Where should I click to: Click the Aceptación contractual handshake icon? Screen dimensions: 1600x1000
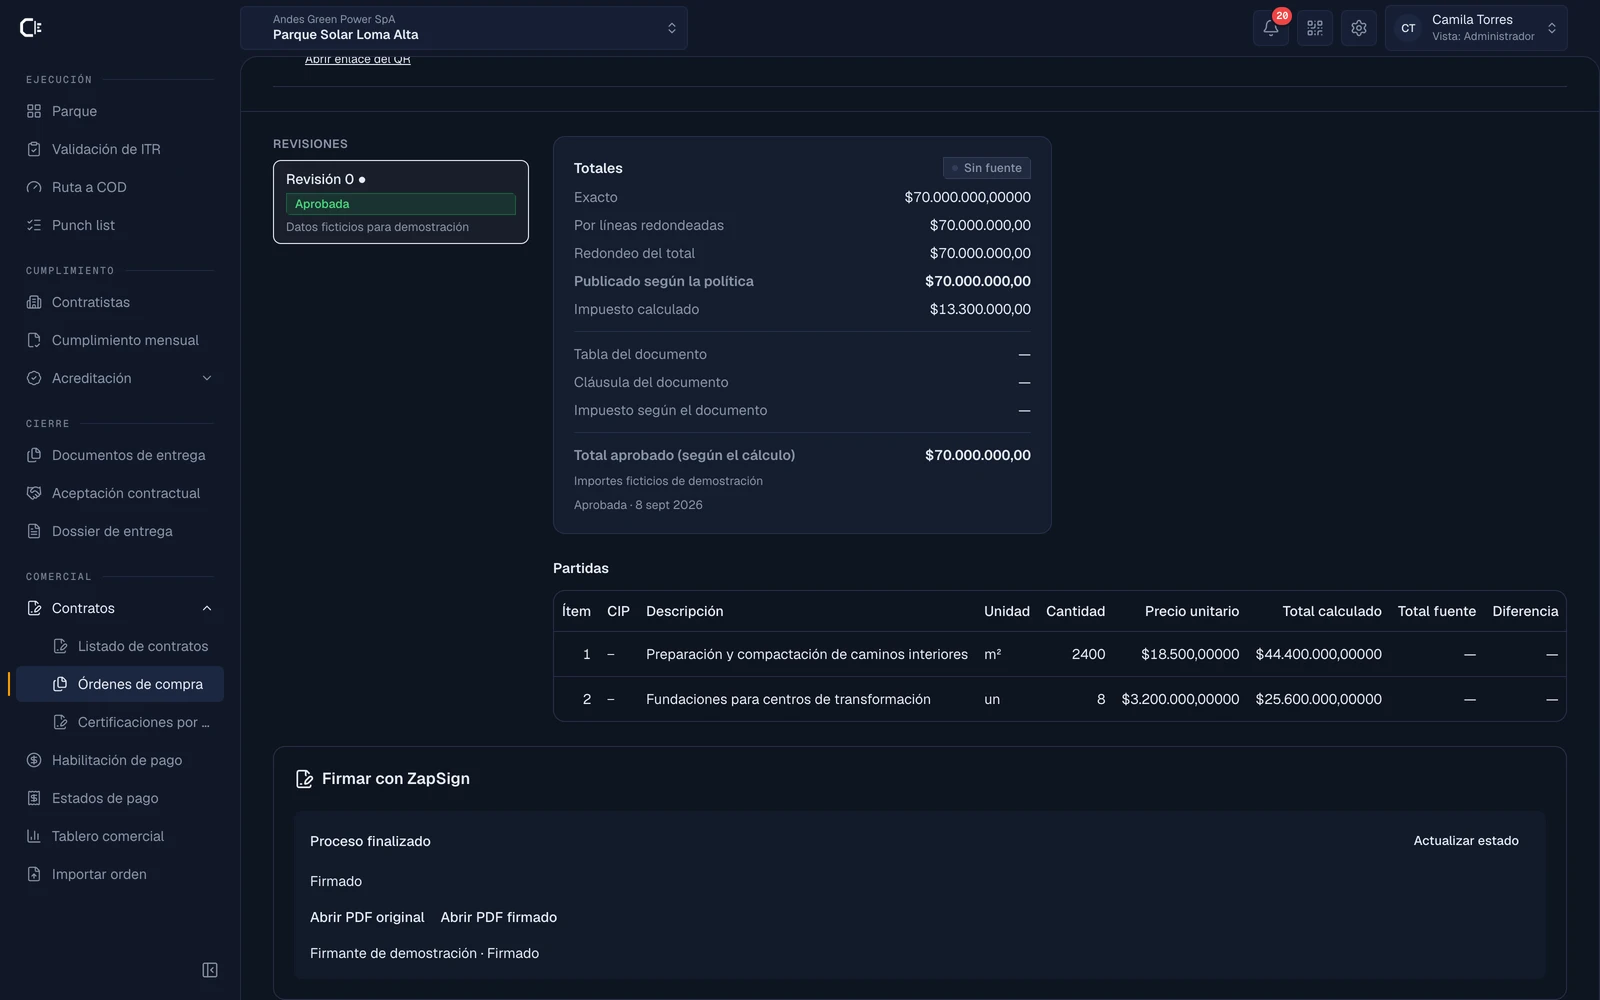(x=34, y=493)
